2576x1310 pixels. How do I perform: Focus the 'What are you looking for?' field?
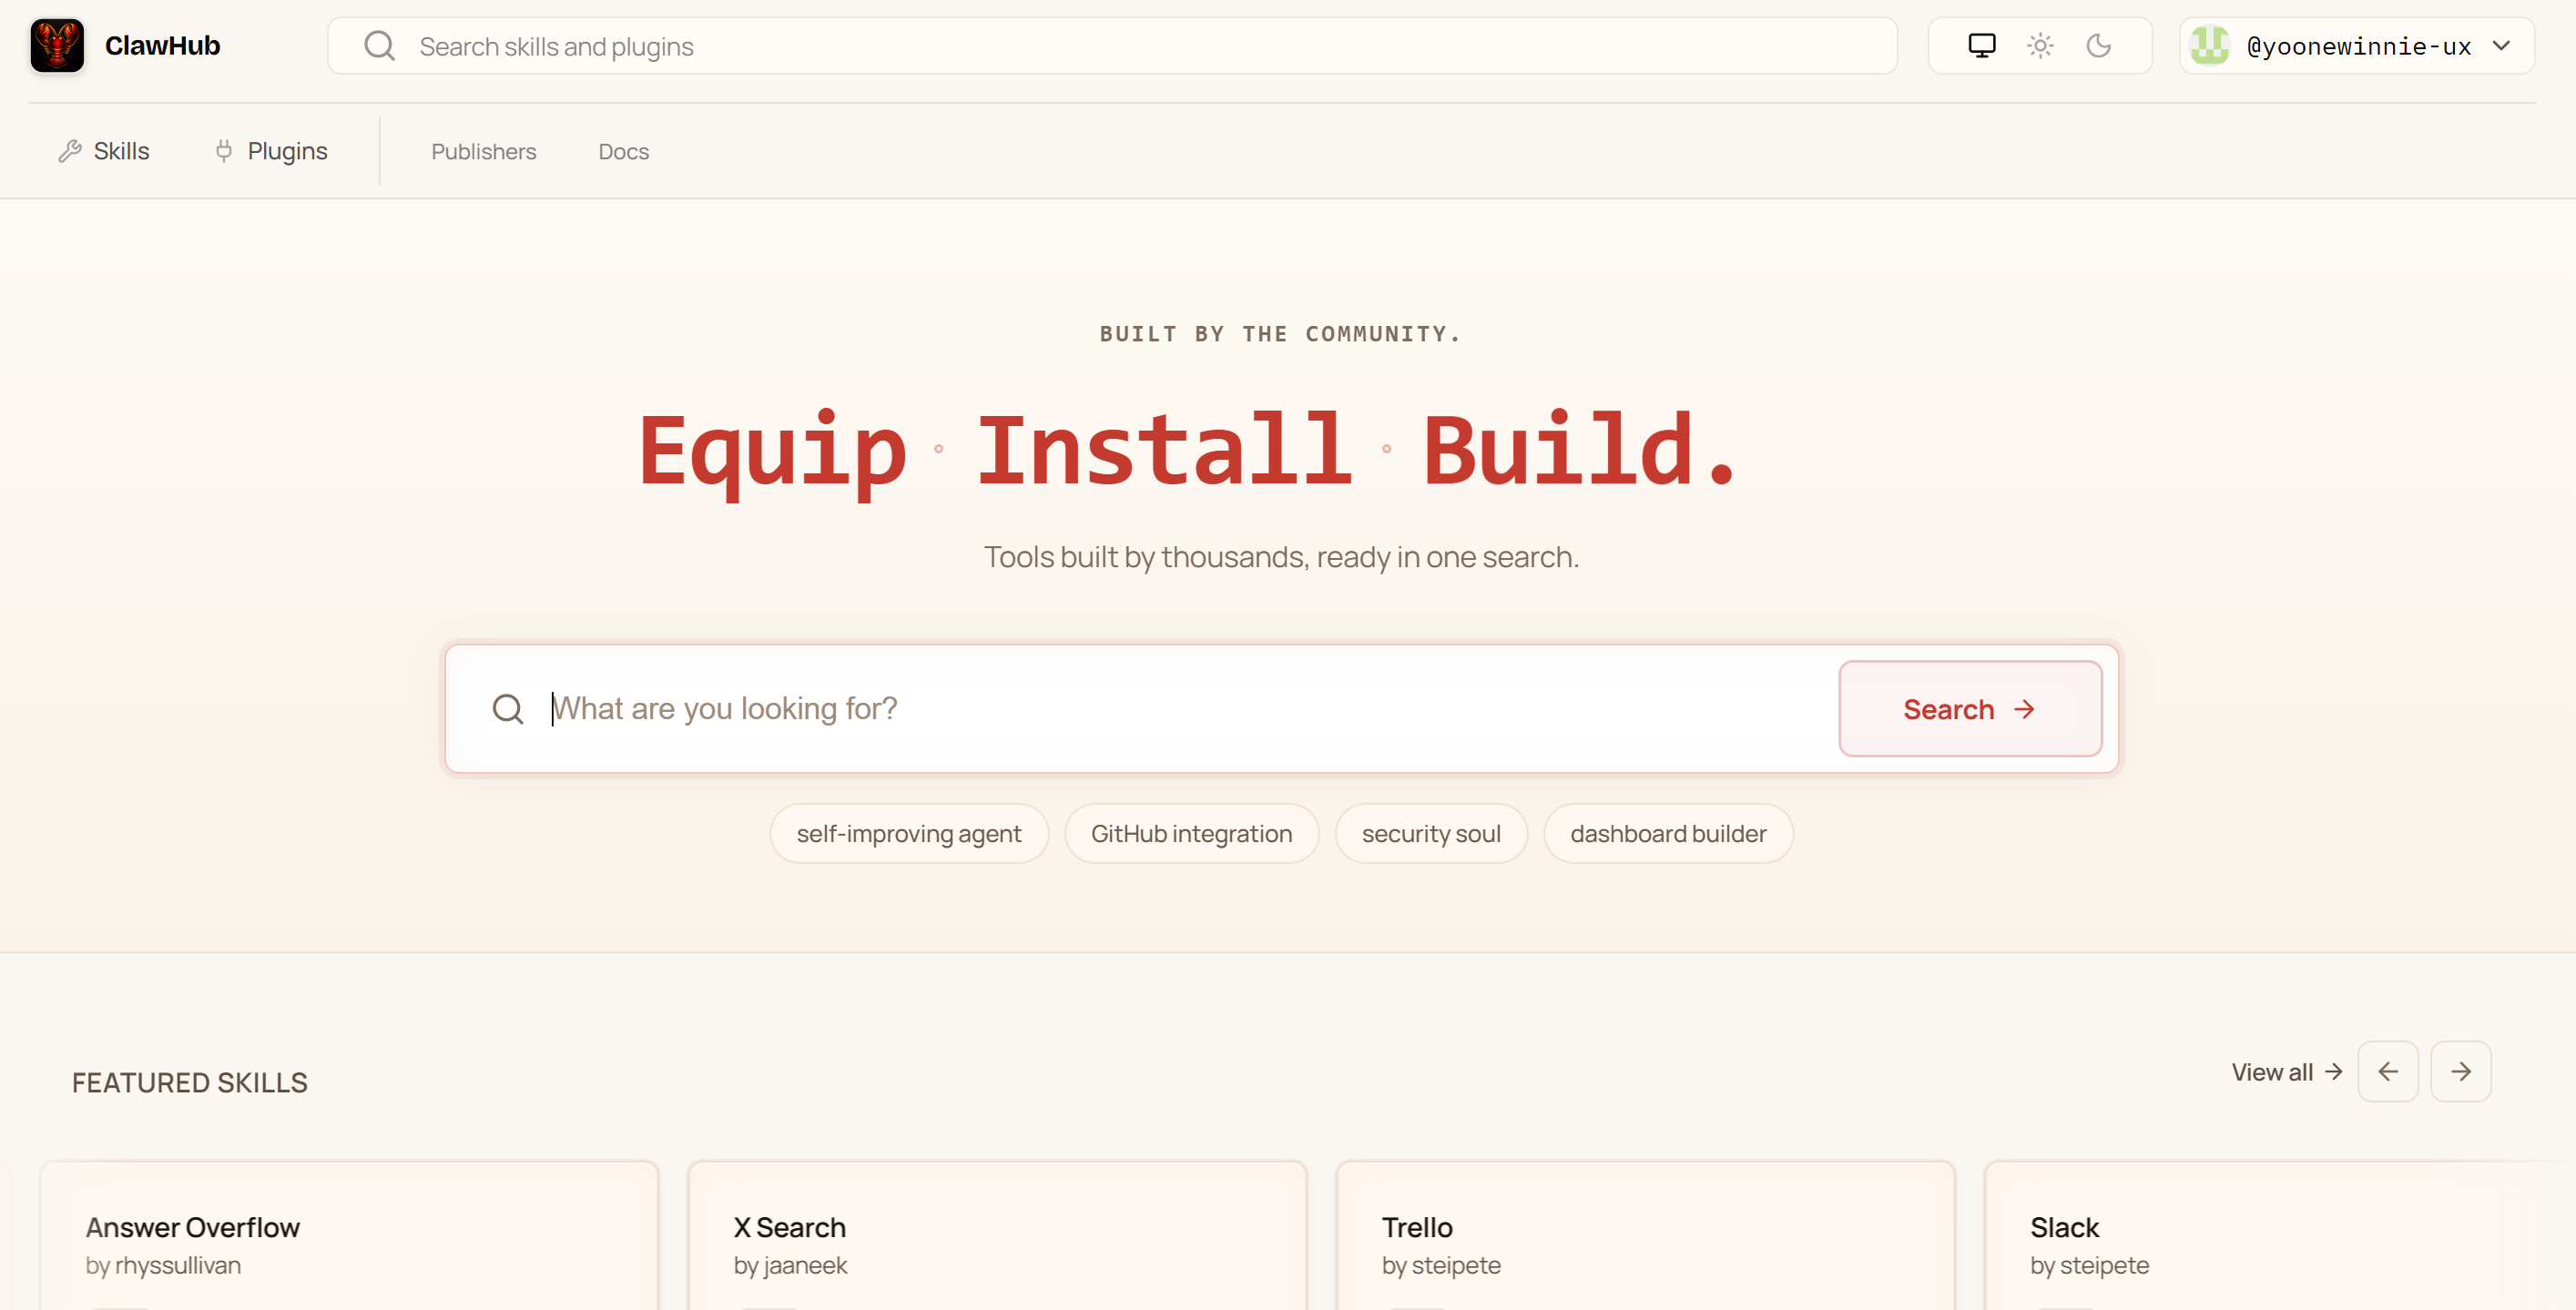pyautogui.click(x=1190, y=709)
